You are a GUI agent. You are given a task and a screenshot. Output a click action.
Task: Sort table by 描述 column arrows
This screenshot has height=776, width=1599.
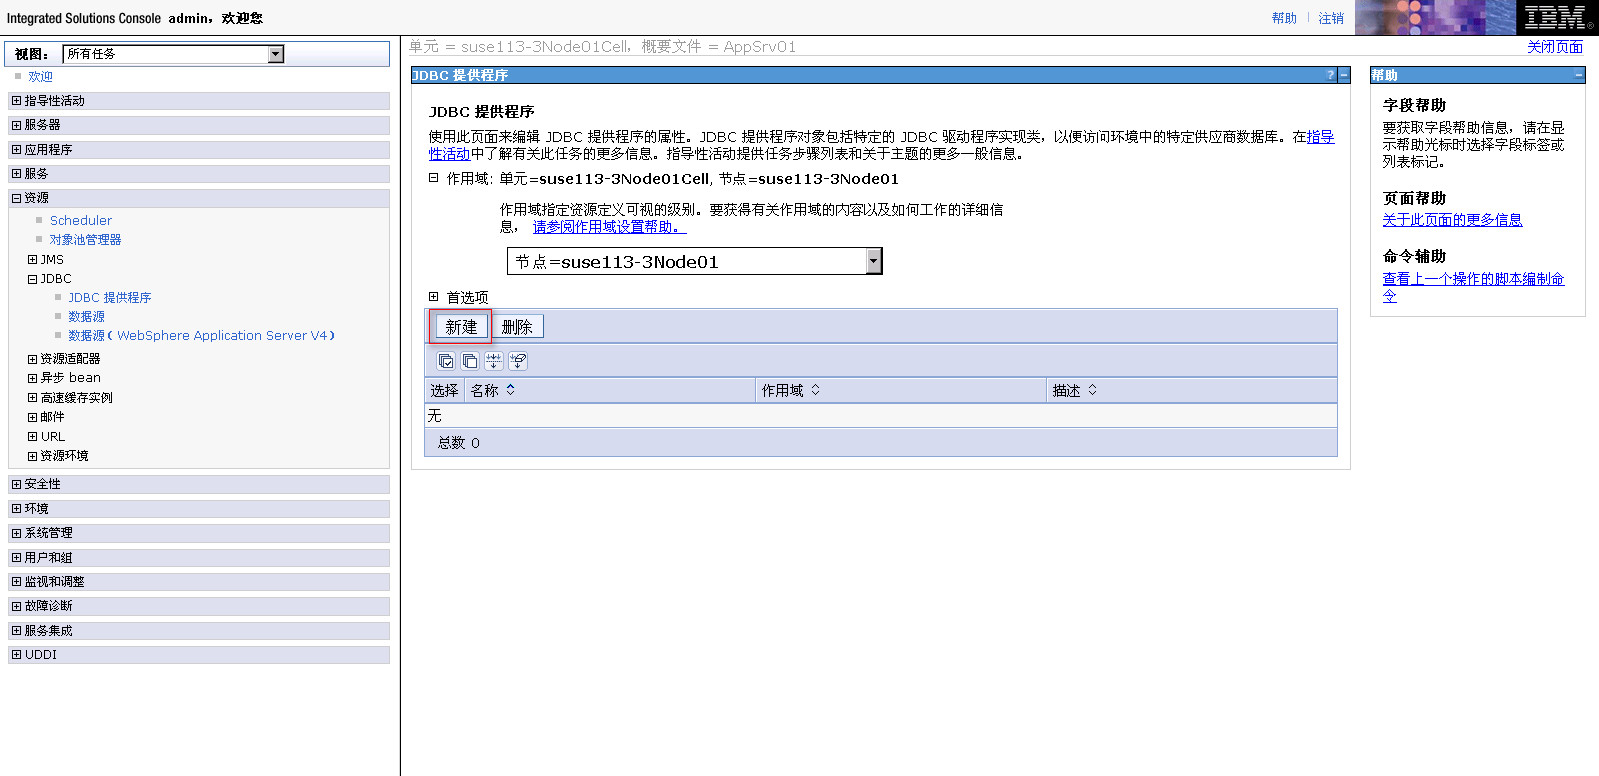point(1092,390)
